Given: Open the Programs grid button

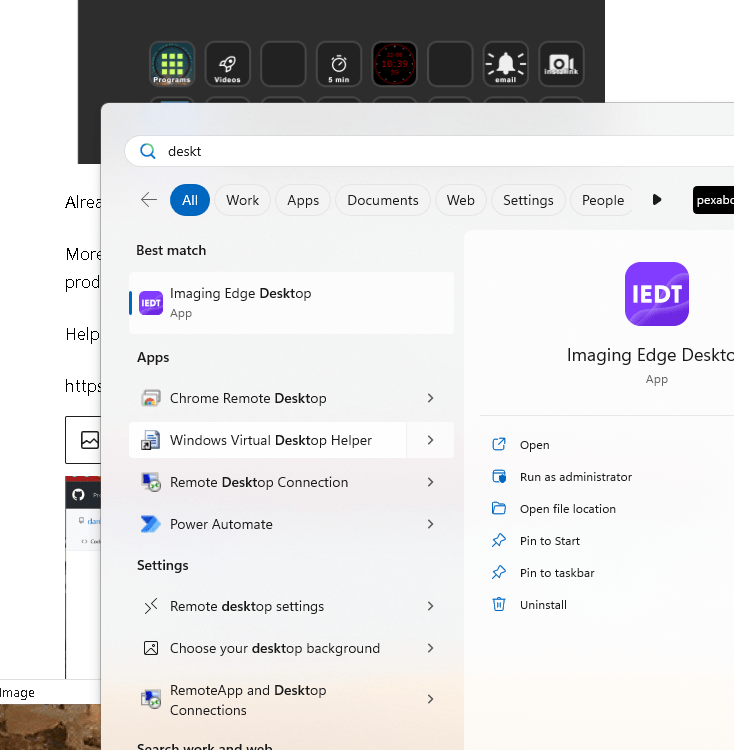Looking at the screenshot, I should (x=172, y=64).
